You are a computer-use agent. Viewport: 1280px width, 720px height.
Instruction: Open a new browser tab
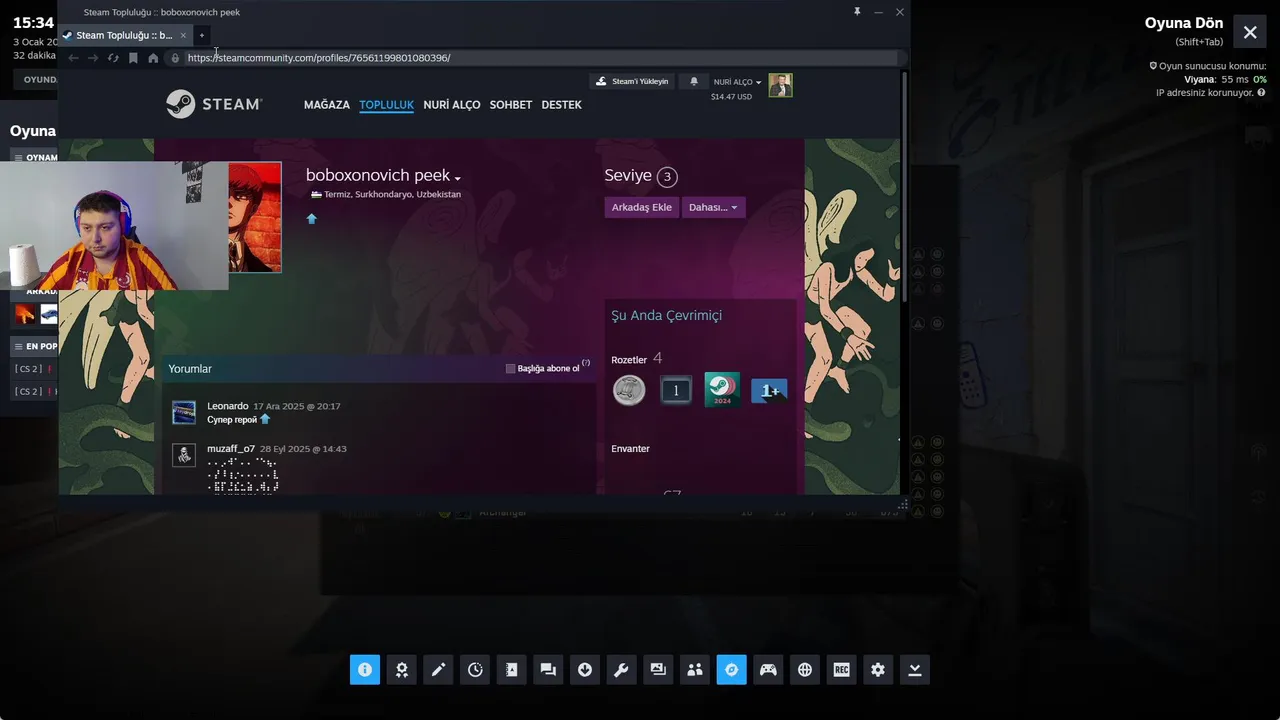point(201,35)
